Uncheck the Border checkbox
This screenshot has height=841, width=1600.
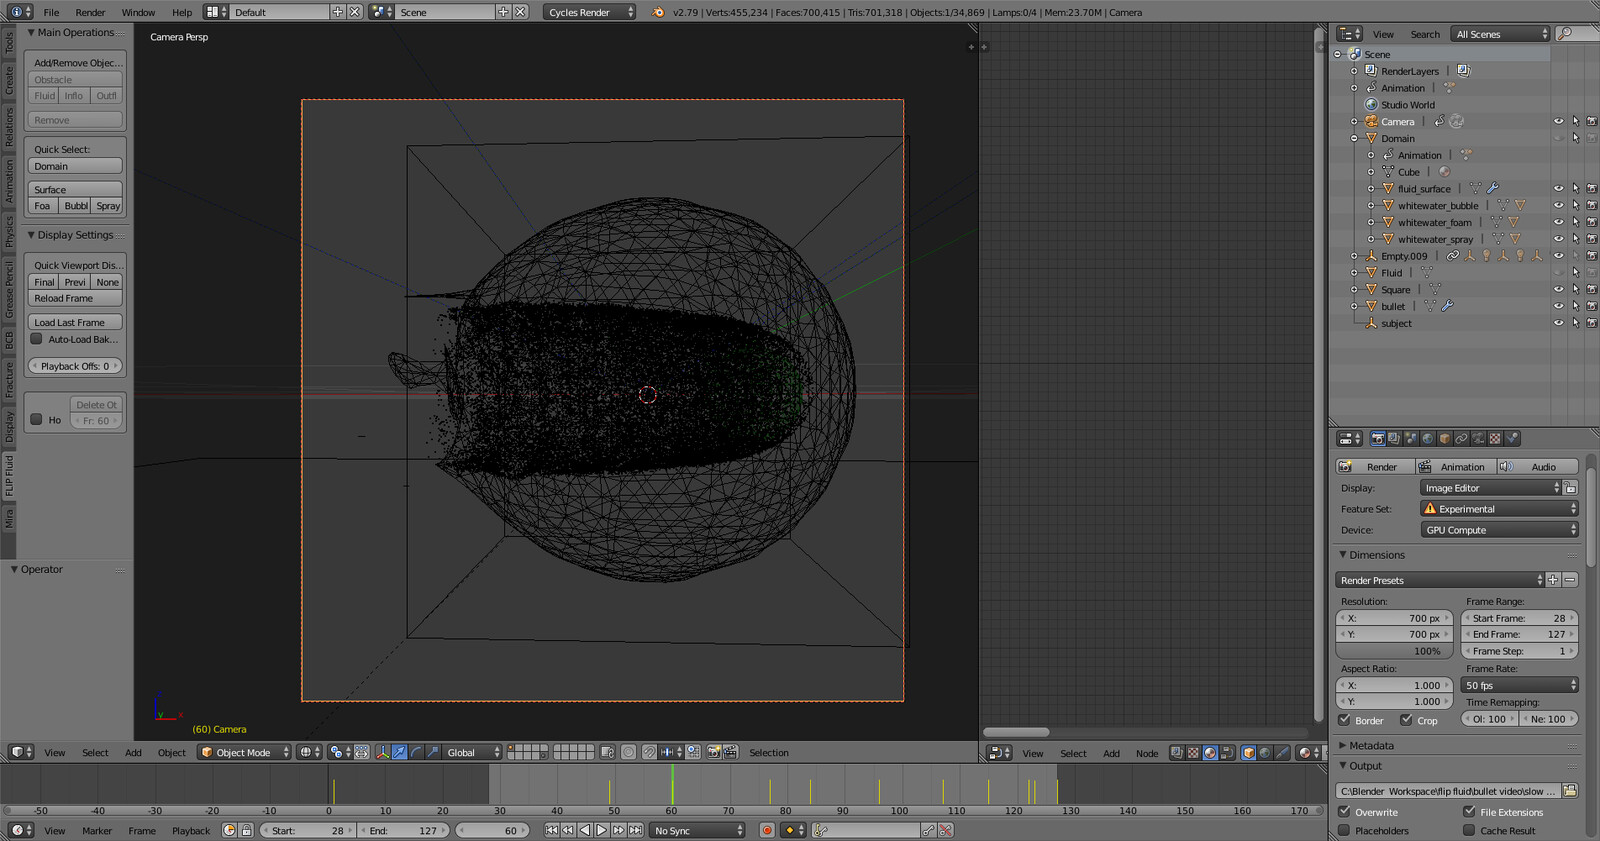coord(1345,720)
